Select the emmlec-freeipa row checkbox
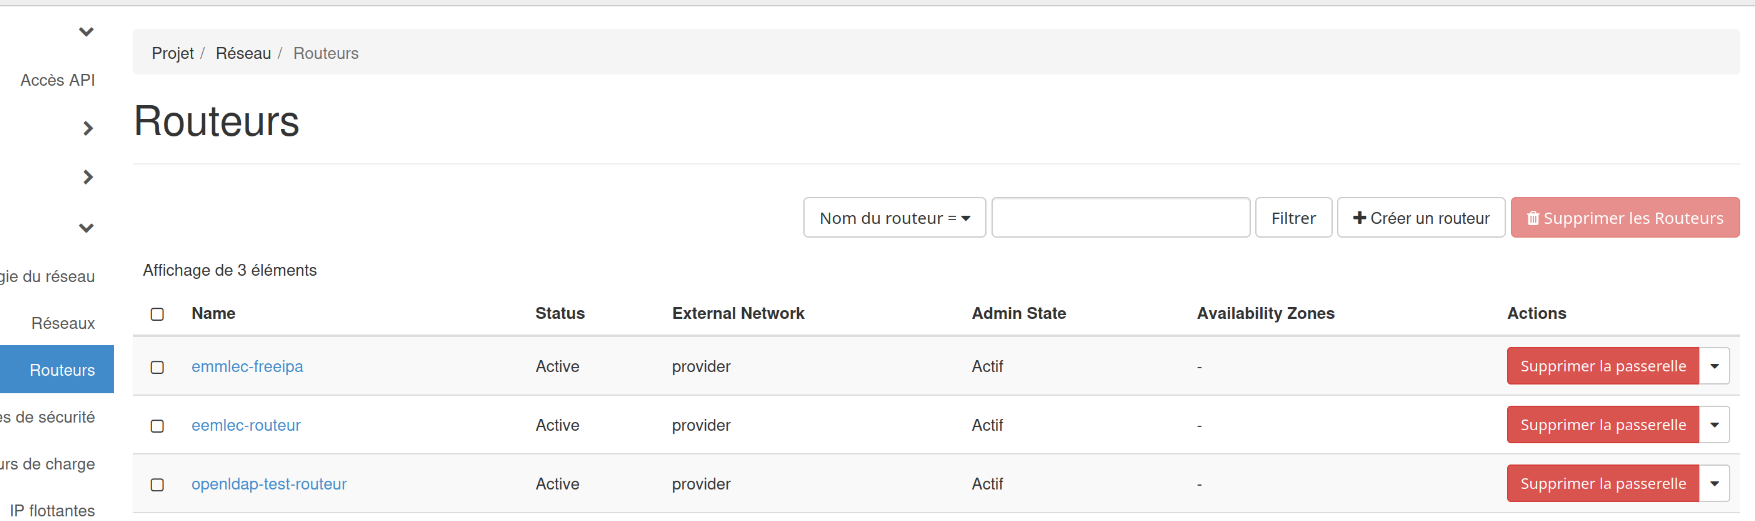The image size is (1755, 521). [157, 367]
